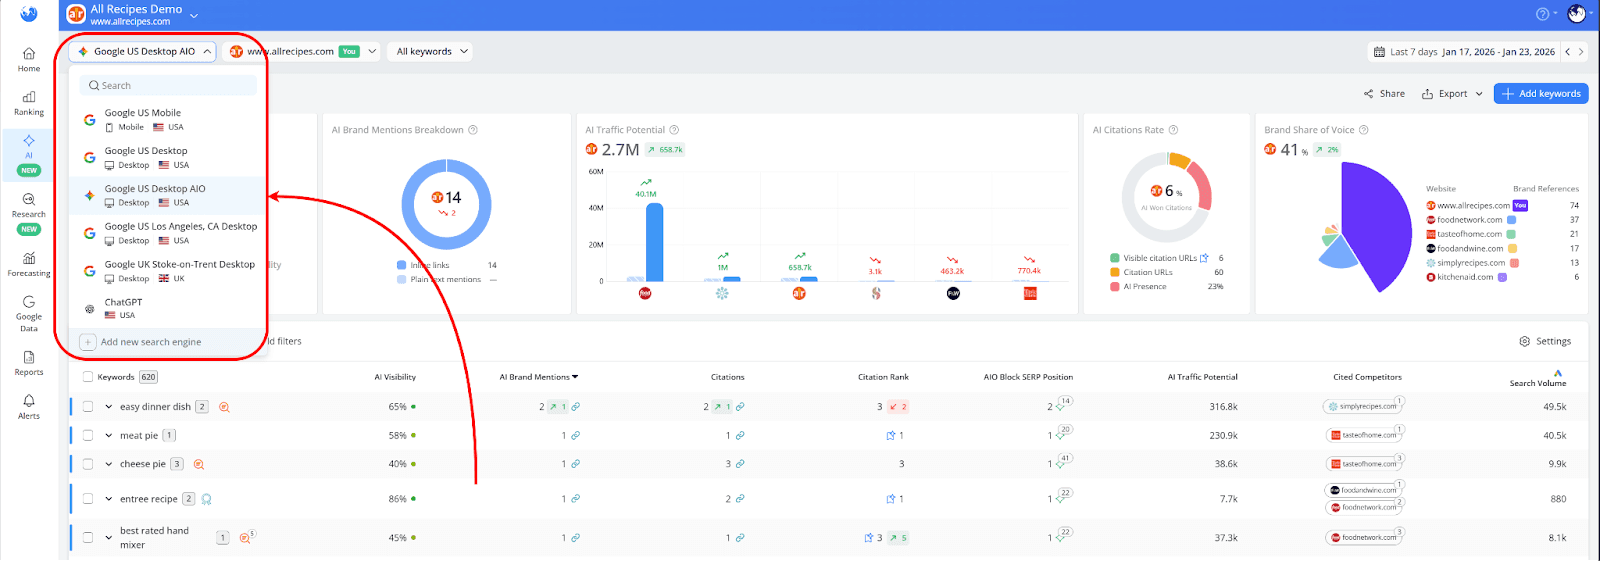The image size is (1600, 561).
Task: Open the All keywords dropdown
Action: pyautogui.click(x=429, y=51)
